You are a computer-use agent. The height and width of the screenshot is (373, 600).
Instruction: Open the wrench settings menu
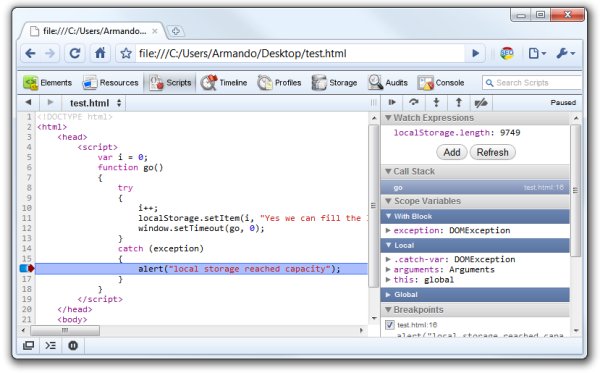click(x=566, y=53)
